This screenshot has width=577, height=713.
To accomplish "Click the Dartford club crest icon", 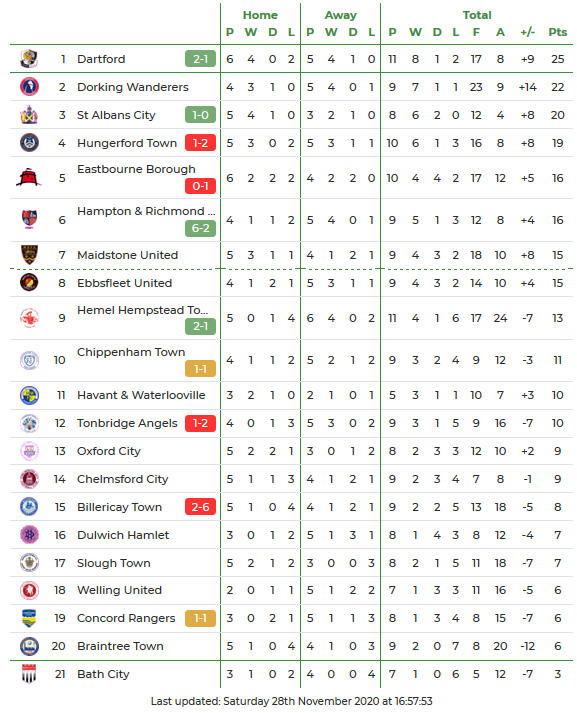I will [x=29, y=59].
